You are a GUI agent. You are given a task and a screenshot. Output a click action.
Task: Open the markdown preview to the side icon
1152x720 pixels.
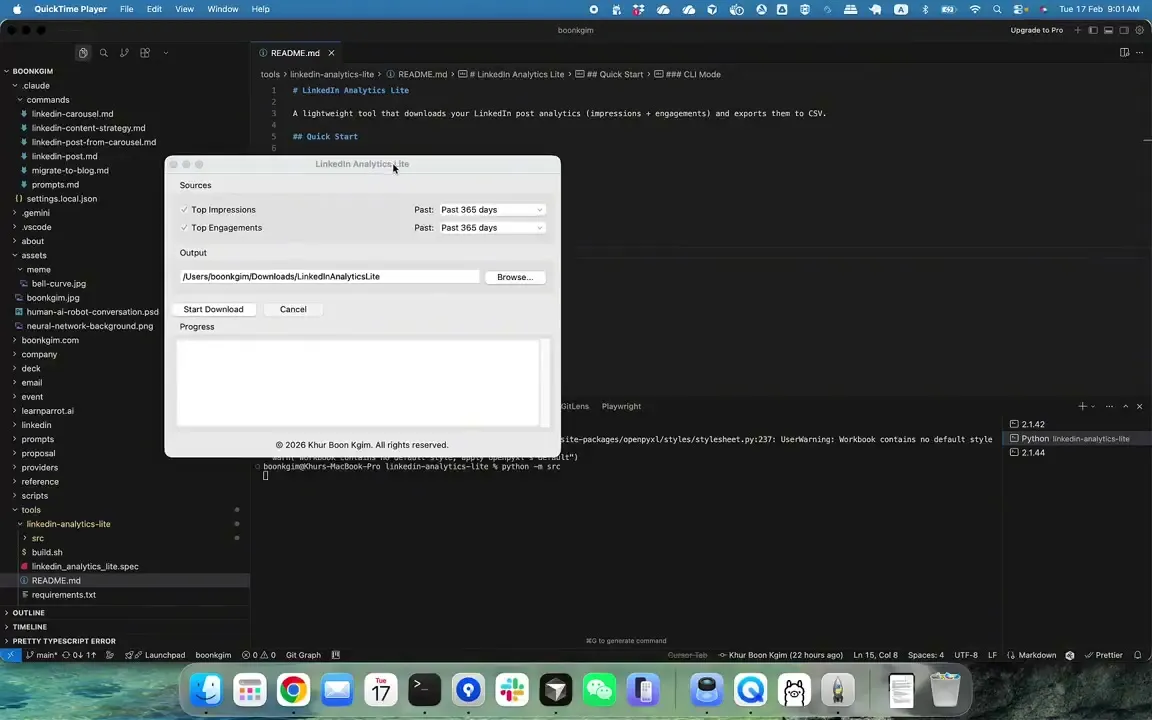click(1124, 53)
